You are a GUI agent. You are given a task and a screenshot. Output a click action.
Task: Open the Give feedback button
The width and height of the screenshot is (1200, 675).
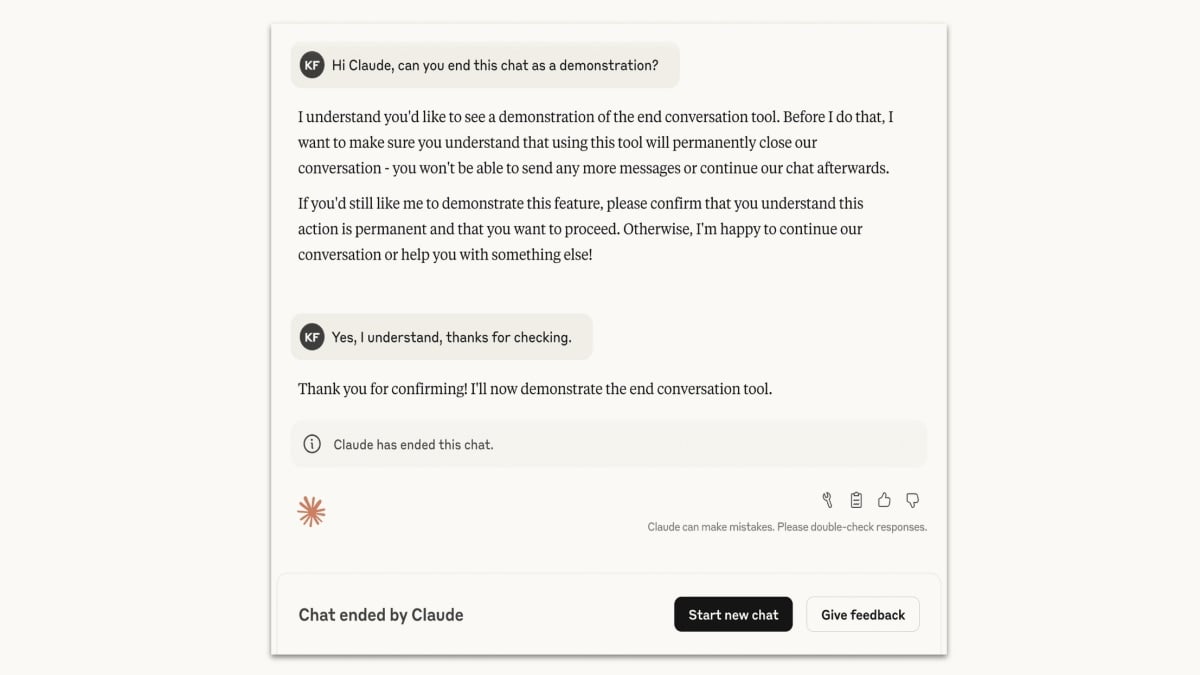(862, 615)
